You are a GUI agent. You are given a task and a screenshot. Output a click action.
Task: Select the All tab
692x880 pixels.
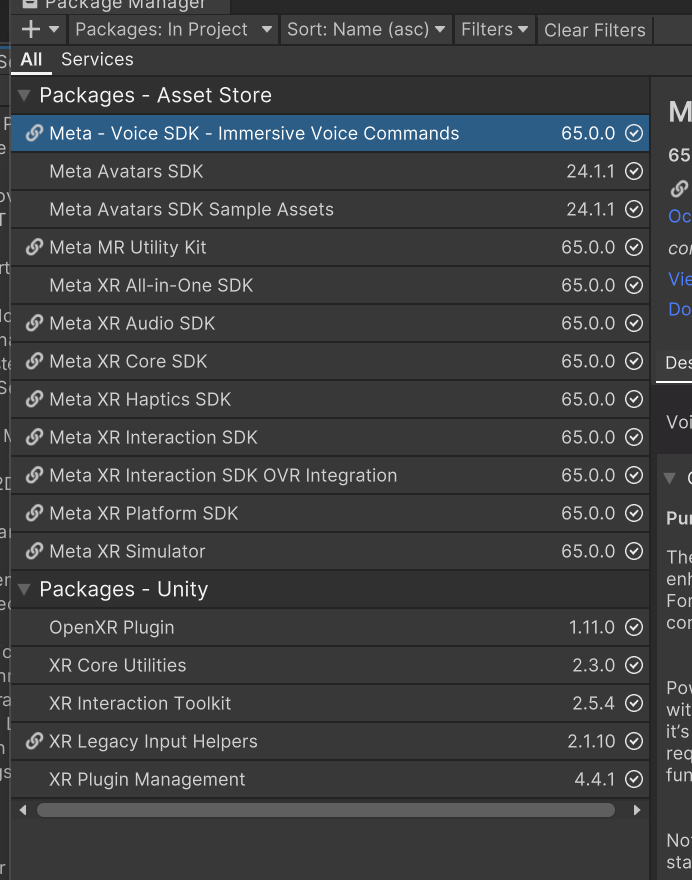pos(31,59)
